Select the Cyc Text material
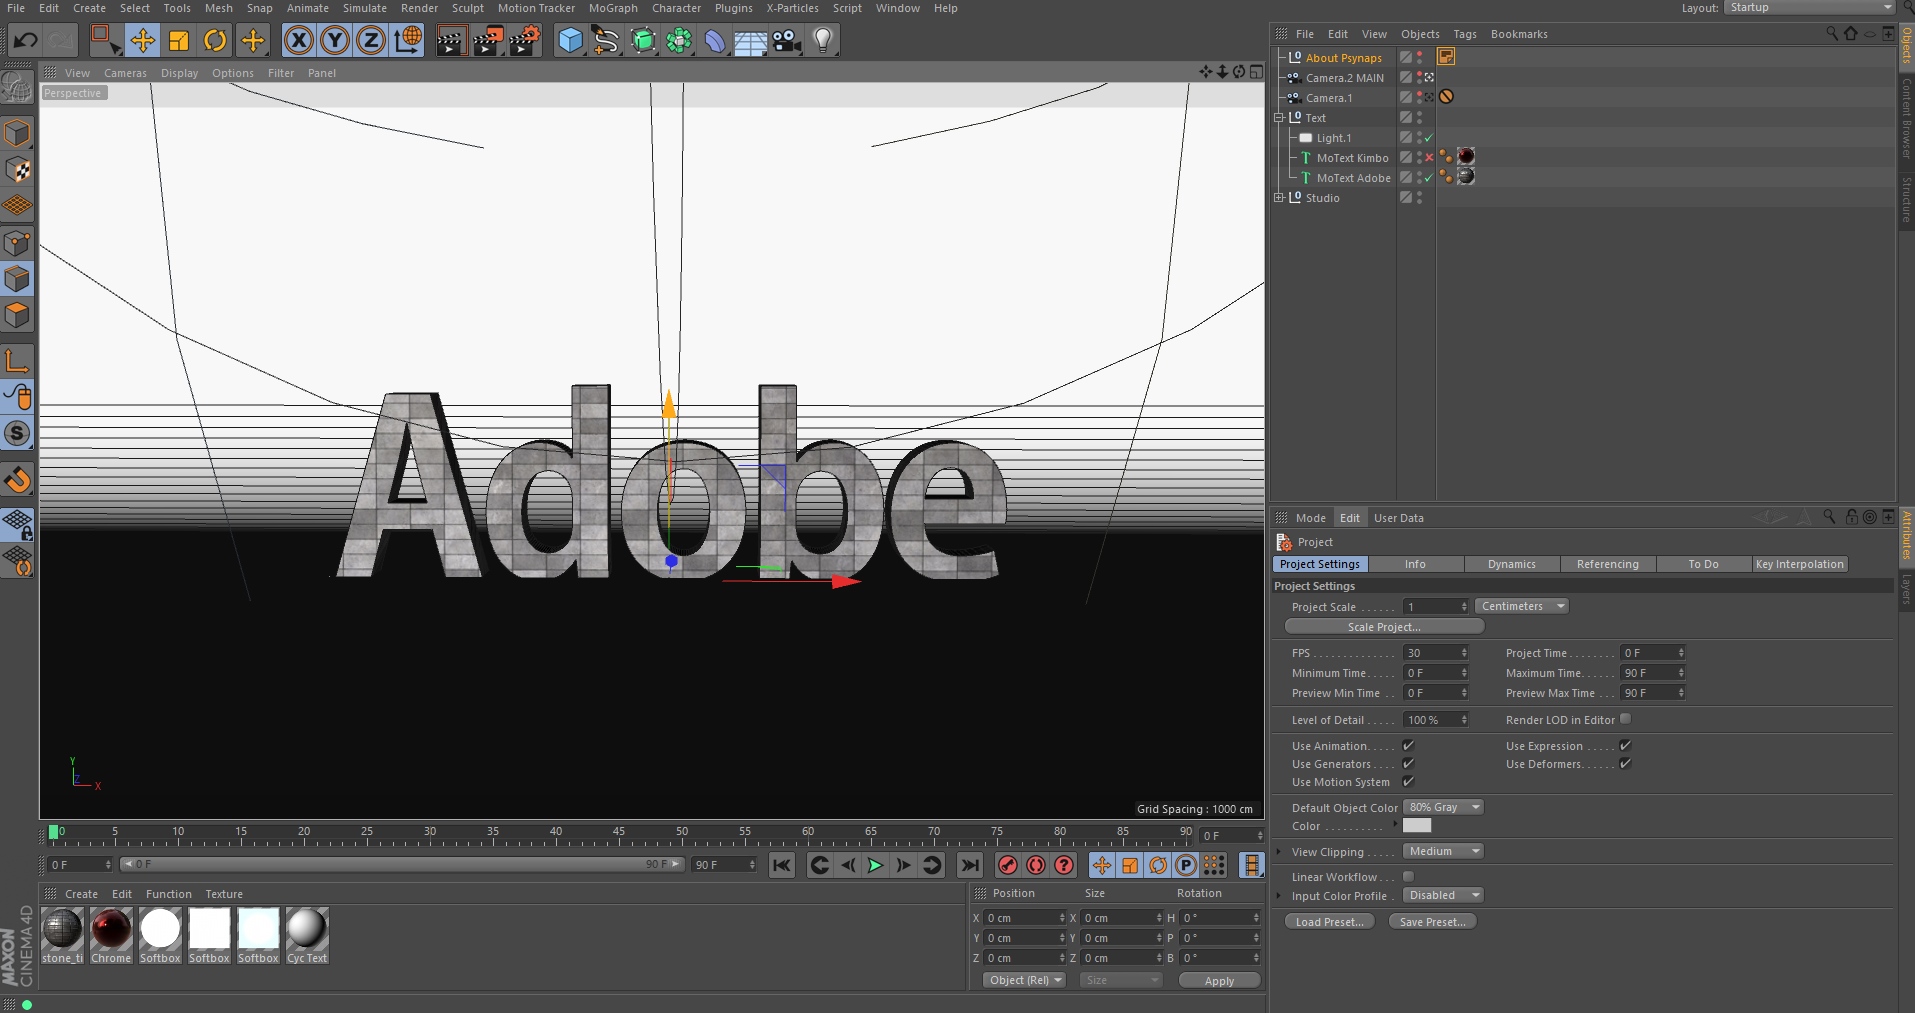 tap(307, 936)
